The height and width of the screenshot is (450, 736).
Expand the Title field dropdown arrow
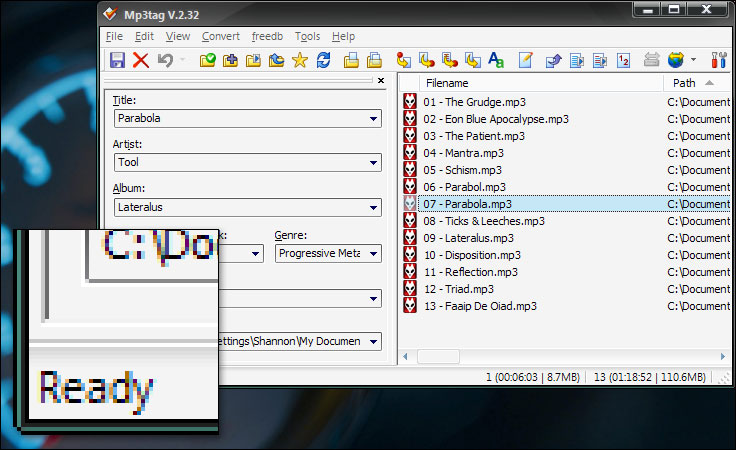click(374, 119)
